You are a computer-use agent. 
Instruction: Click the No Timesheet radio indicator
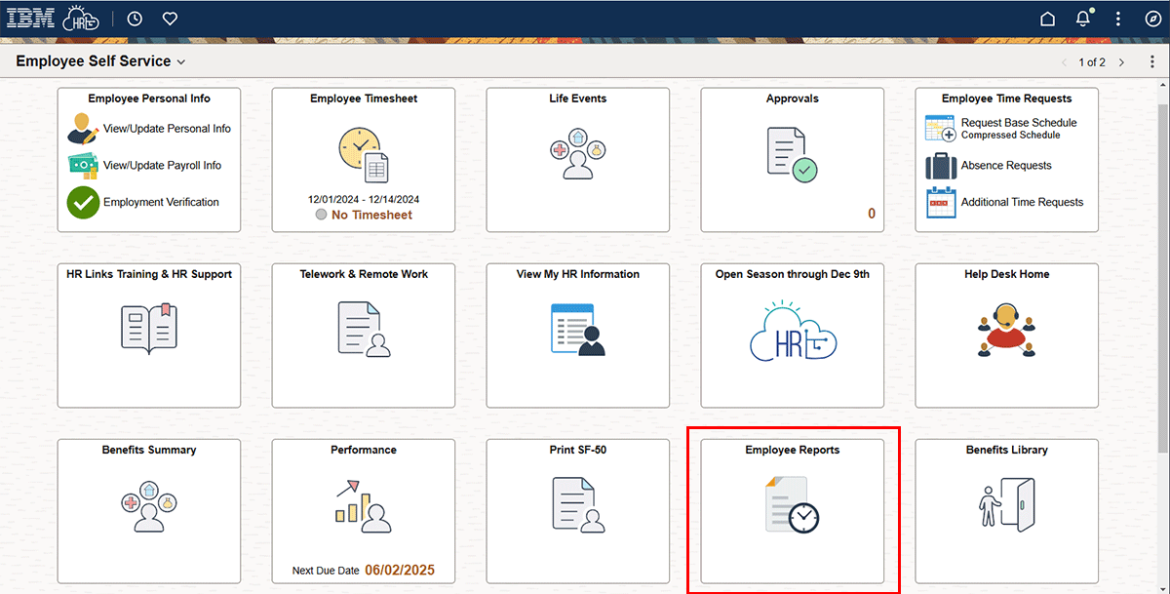[320, 214]
